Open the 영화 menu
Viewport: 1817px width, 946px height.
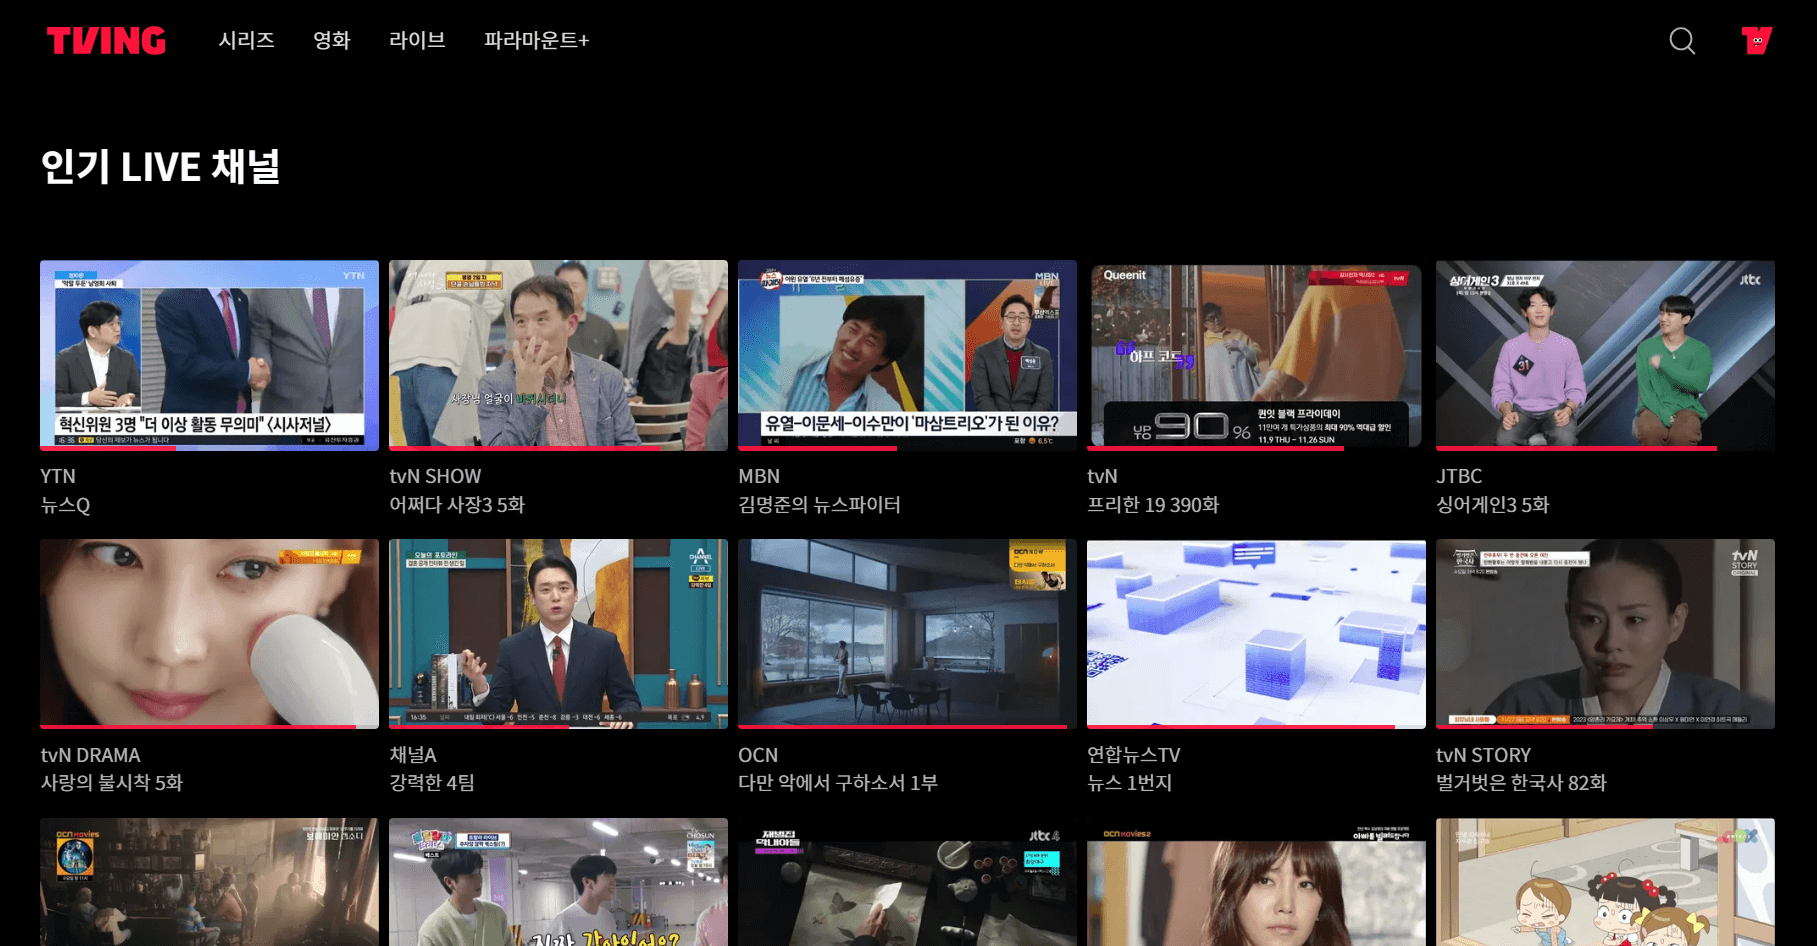pyautogui.click(x=332, y=40)
